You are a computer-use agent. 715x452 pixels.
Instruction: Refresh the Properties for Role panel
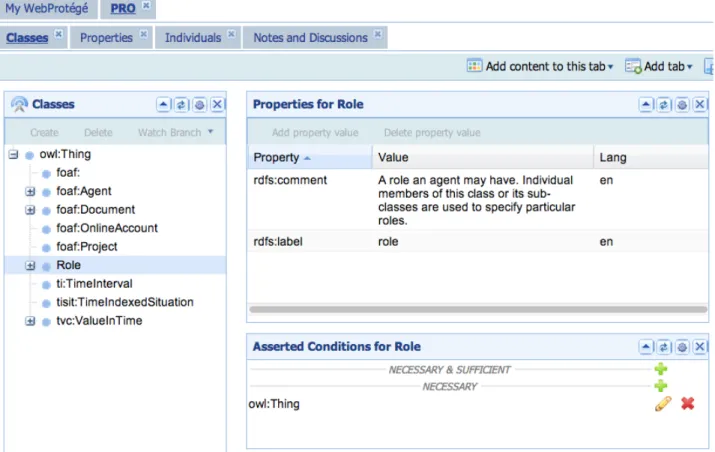pos(664,104)
